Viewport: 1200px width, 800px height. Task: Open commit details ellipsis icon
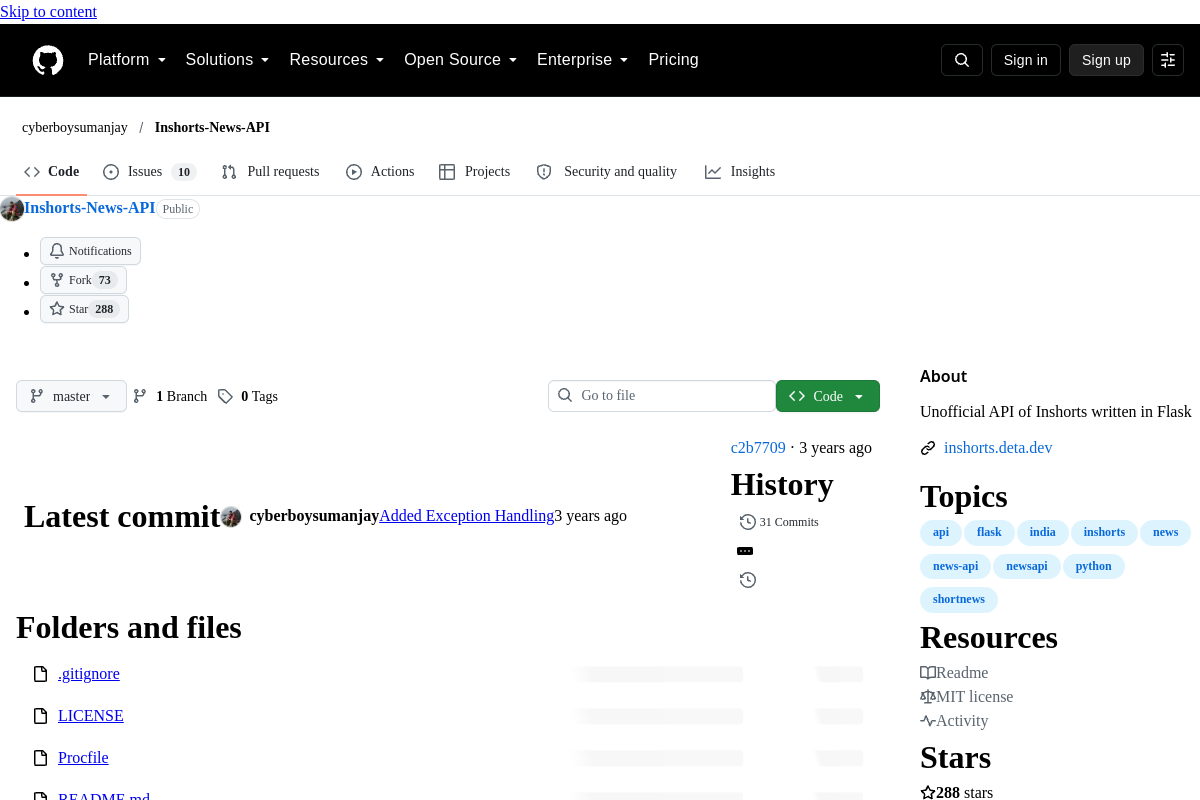point(745,551)
